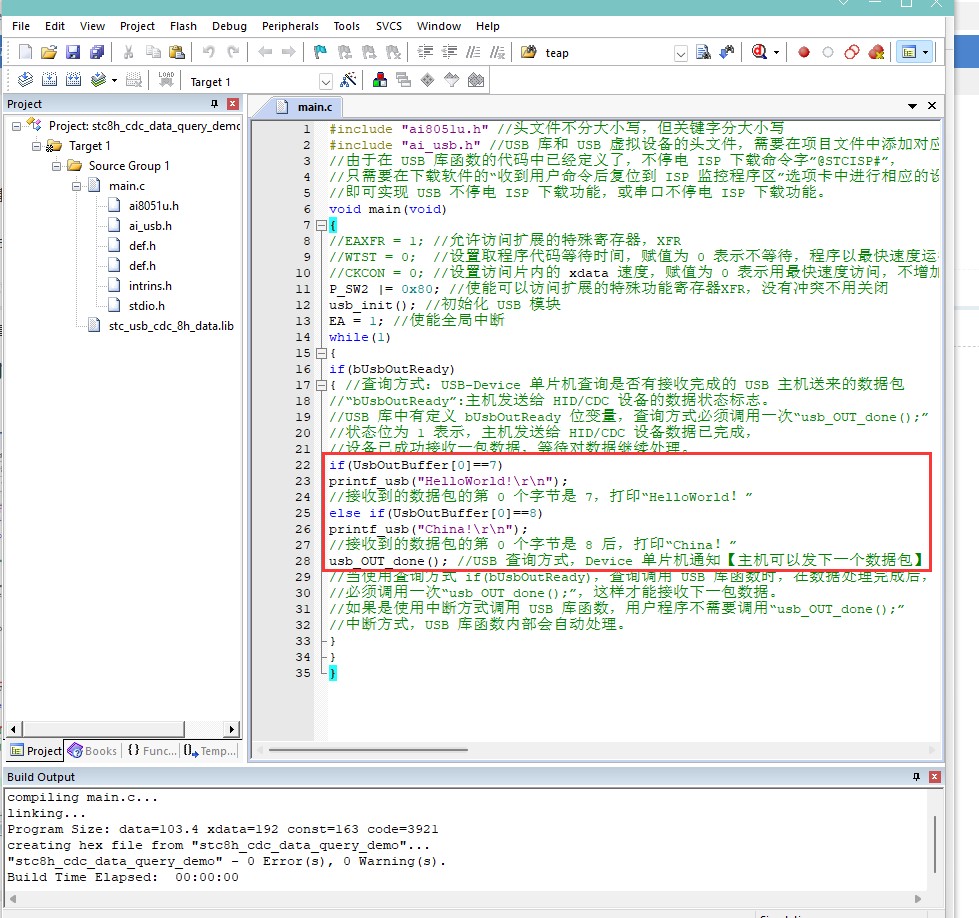
Task: Click the Cut scissors icon
Action: [x=129, y=52]
